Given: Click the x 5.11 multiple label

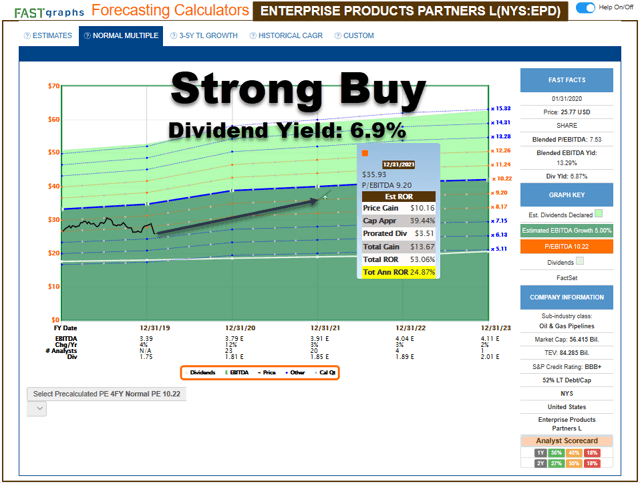Looking at the screenshot, I should (499, 249).
